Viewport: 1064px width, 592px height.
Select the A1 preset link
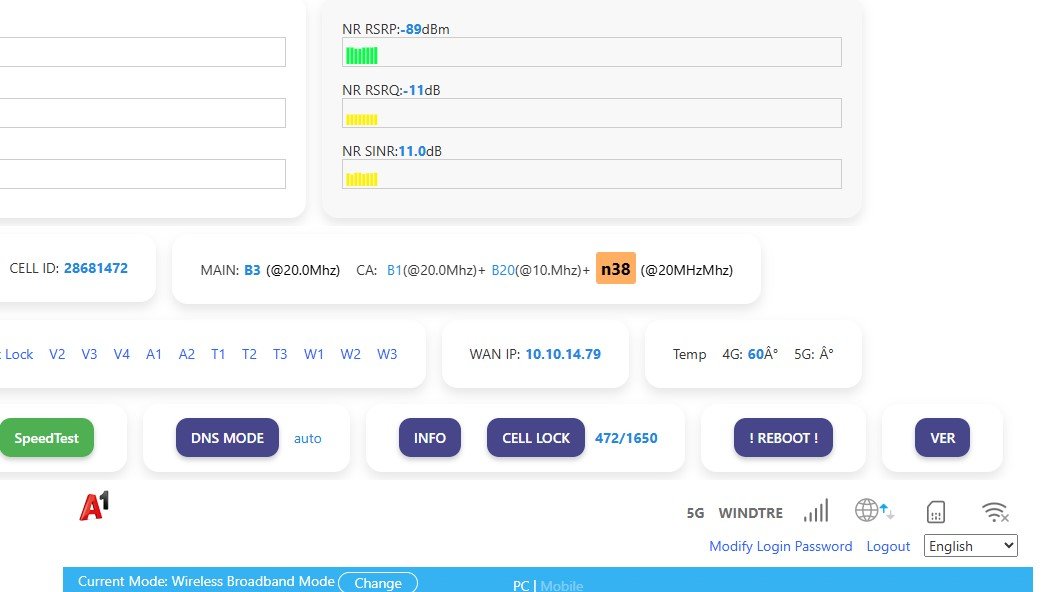[x=154, y=354]
